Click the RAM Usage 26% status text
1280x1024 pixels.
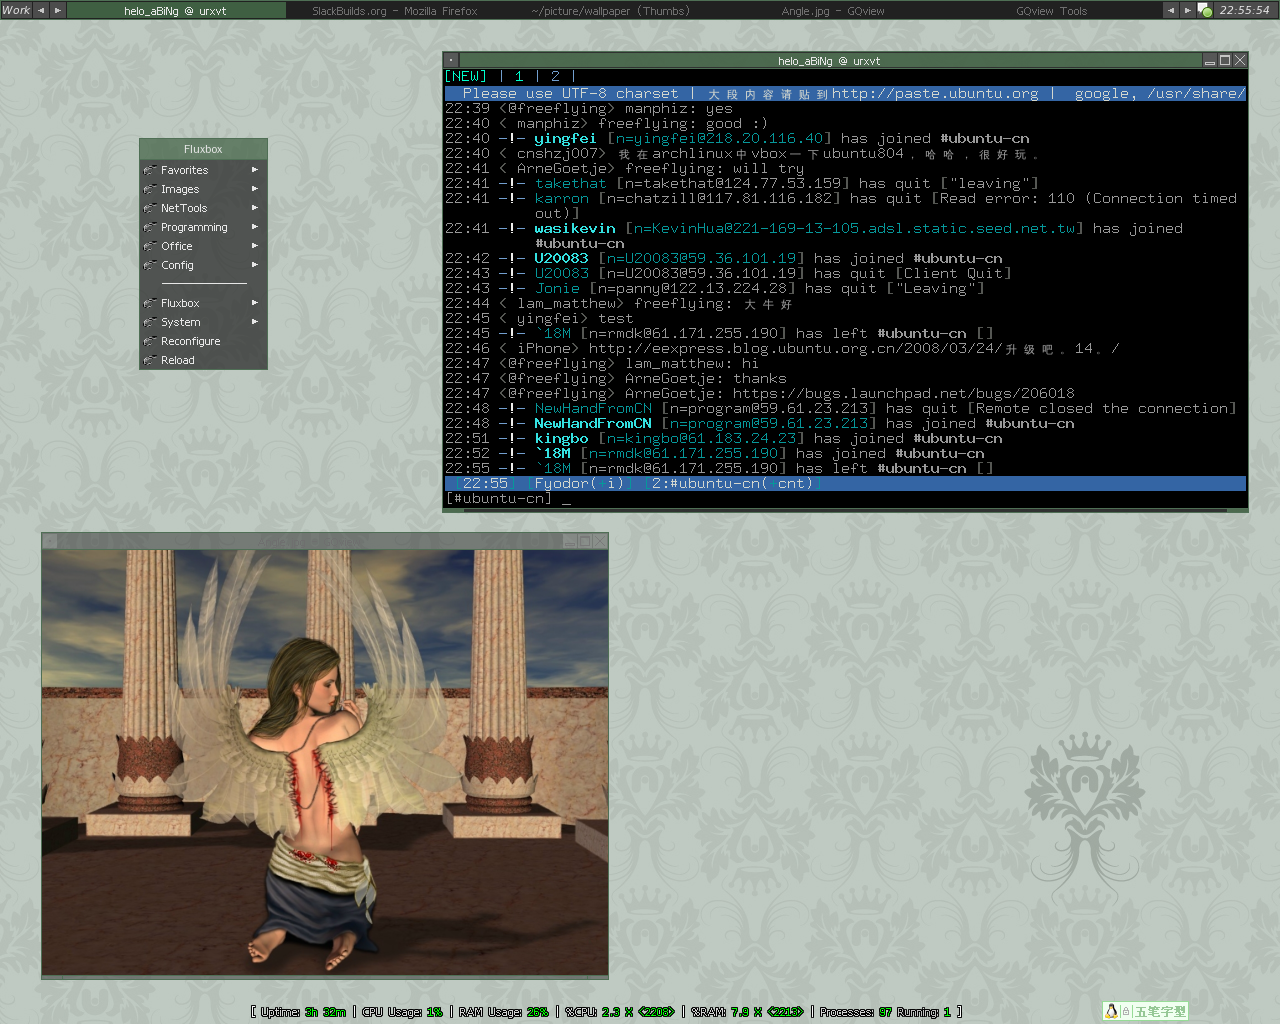pos(504,1012)
